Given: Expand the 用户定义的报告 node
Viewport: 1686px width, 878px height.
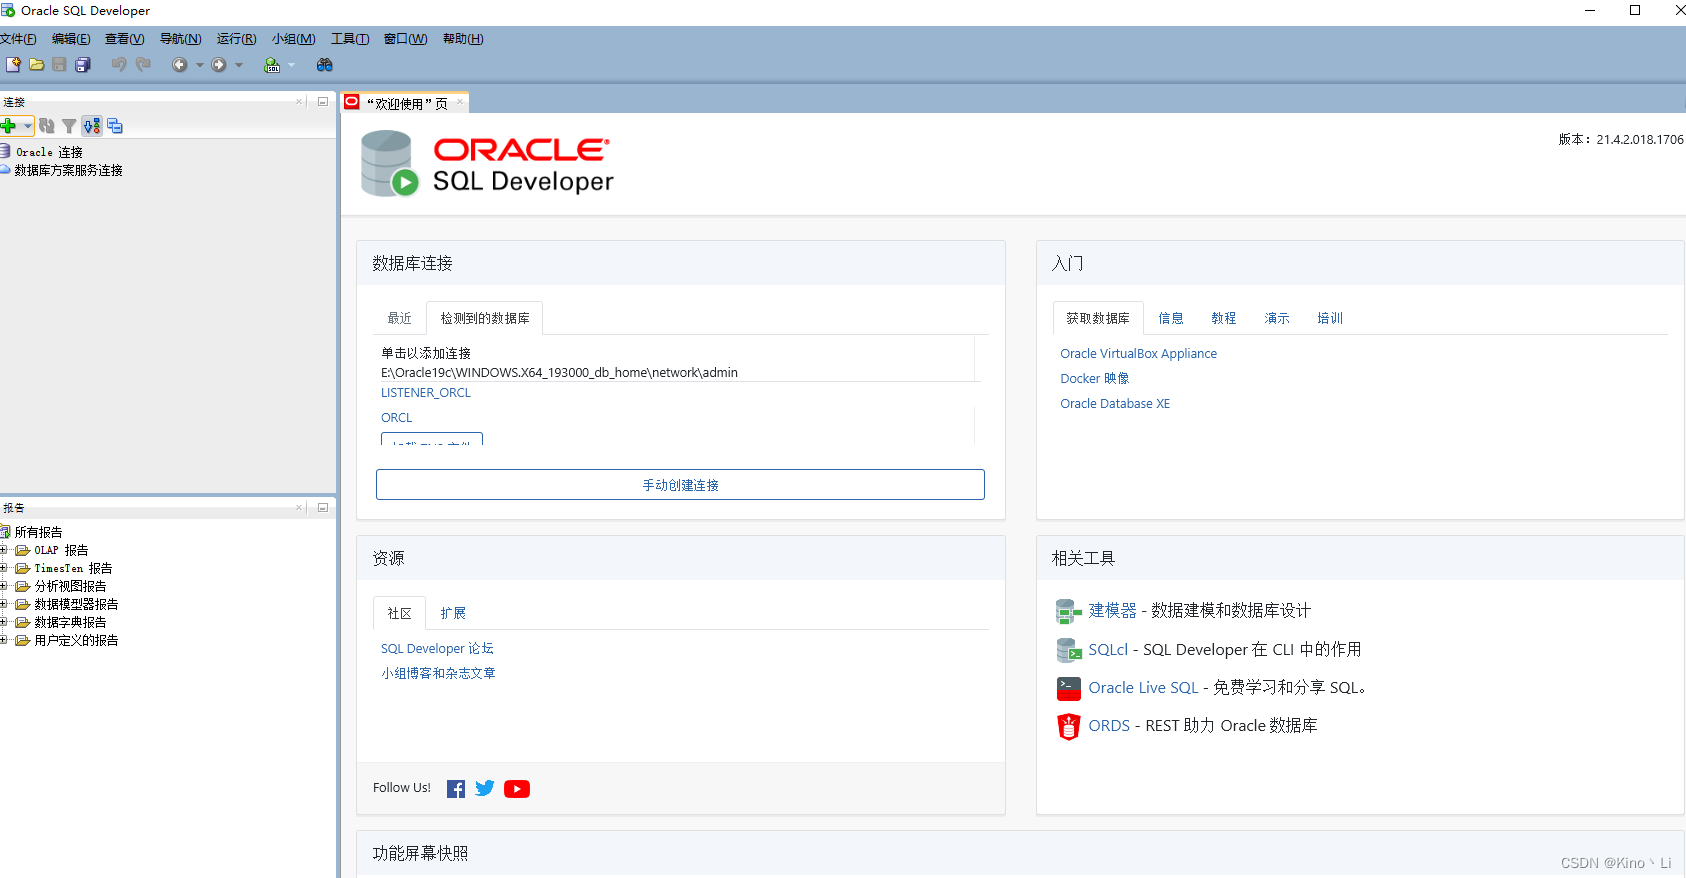Looking at the screenshot, I should 4,640.
